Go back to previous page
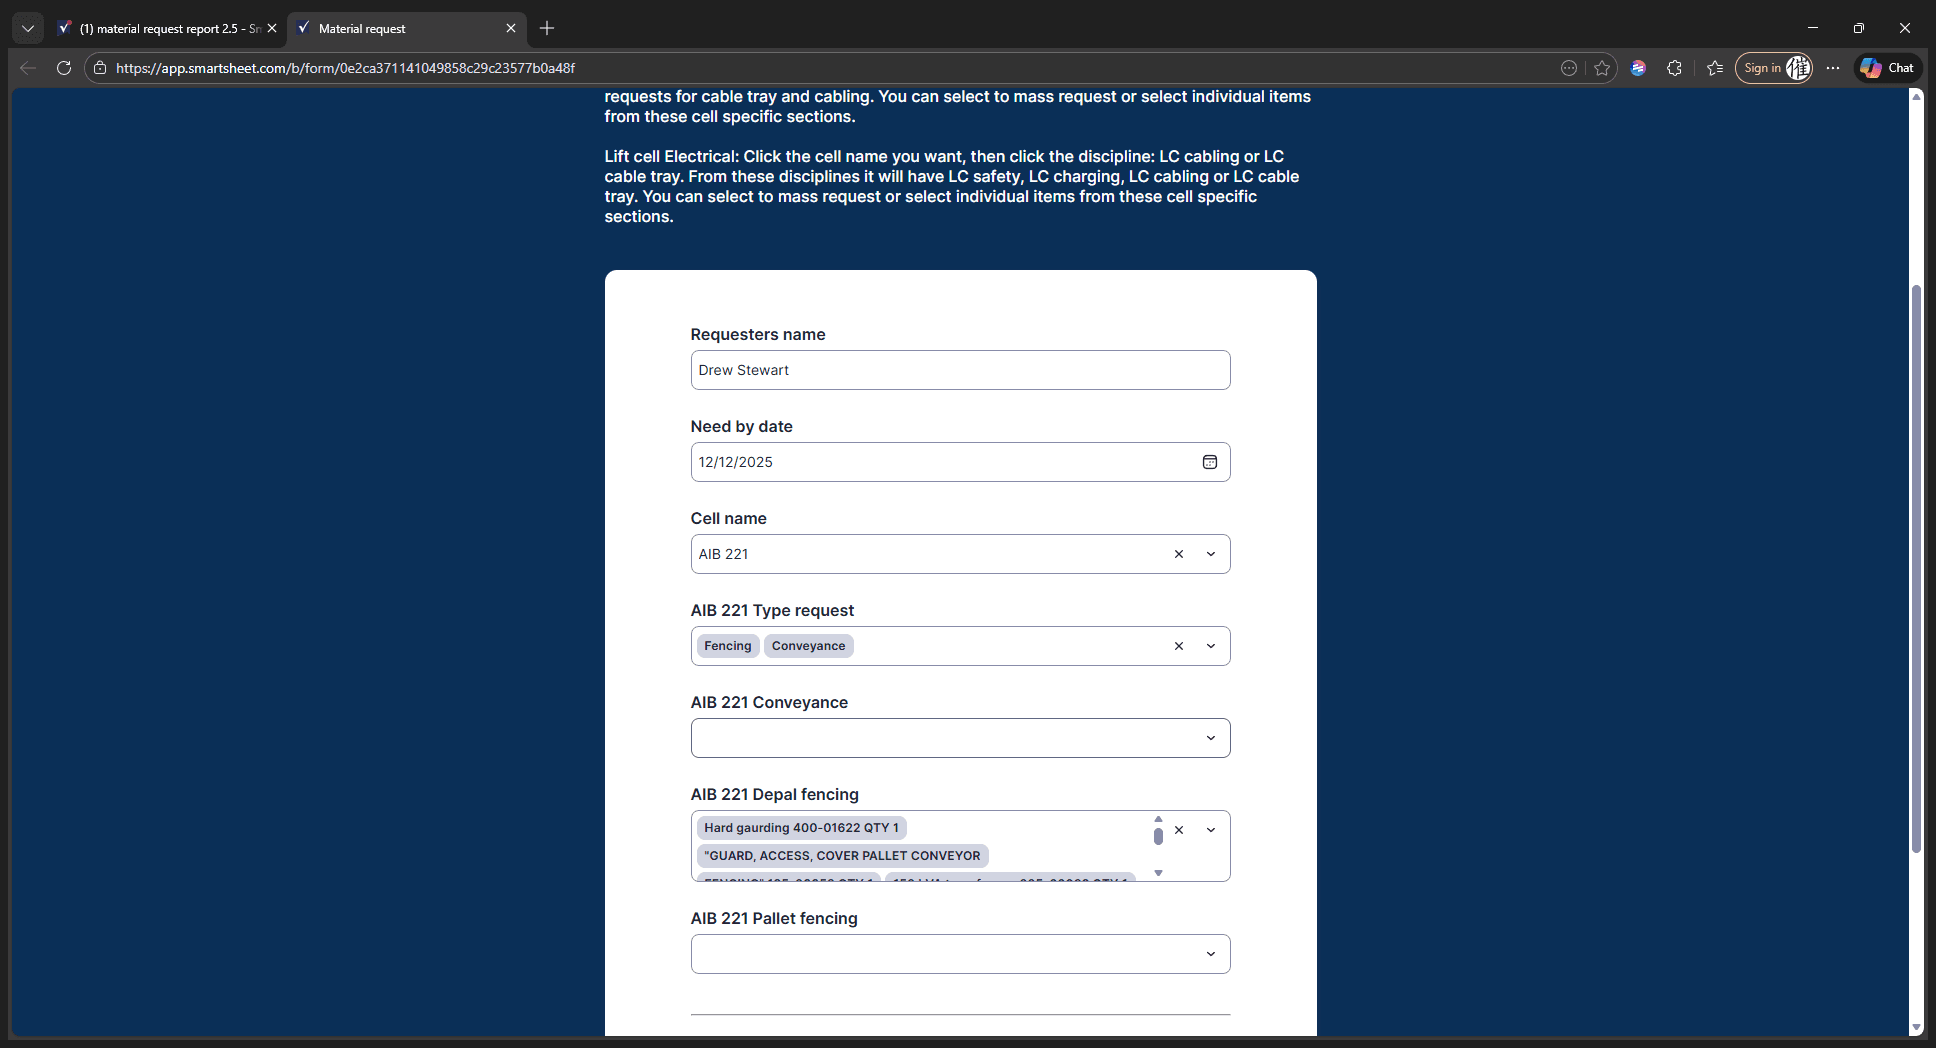 coord(28,68)
